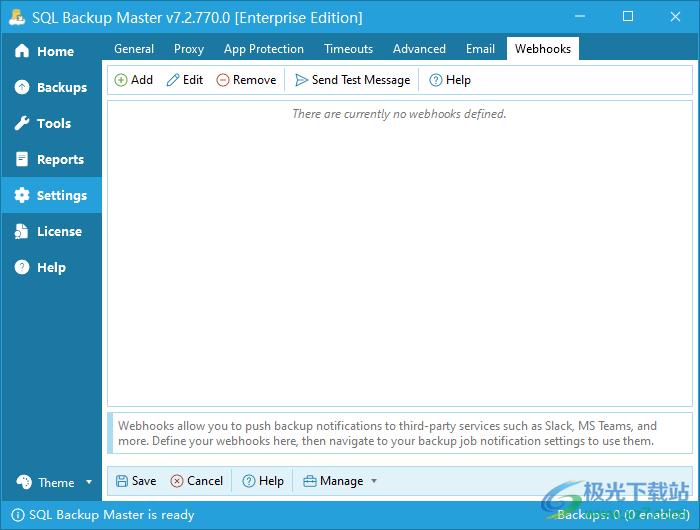The image size is (700, 530).
Task: Click the Remove button label
Action: click(254, 80)
